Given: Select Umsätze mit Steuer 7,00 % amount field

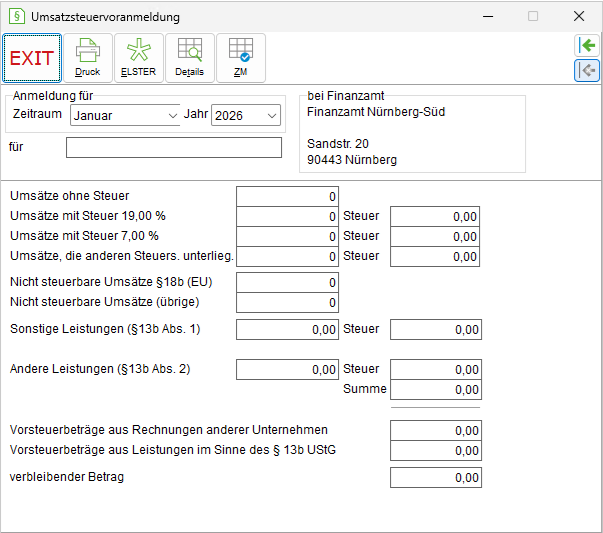Looking at the screenshot, I should click(x=287, y=237).
